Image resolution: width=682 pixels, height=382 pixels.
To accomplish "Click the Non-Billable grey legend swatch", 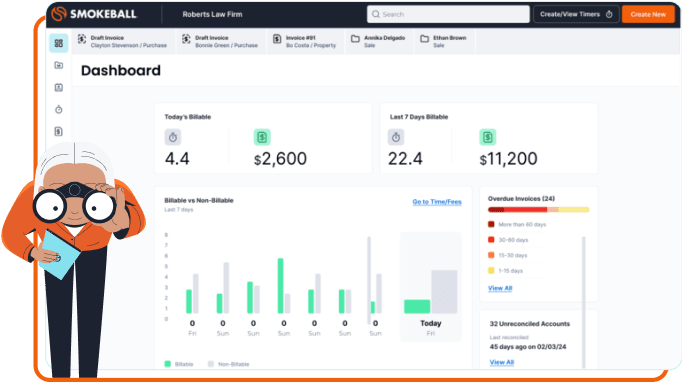I will tap(211, 364).
